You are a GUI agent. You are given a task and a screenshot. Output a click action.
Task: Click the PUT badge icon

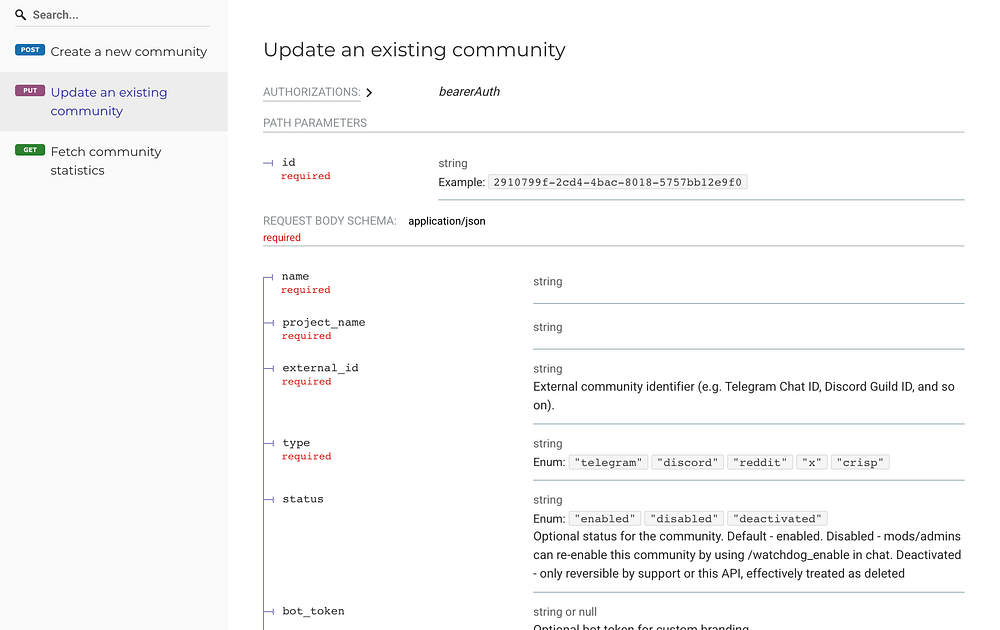click(30, 91)
